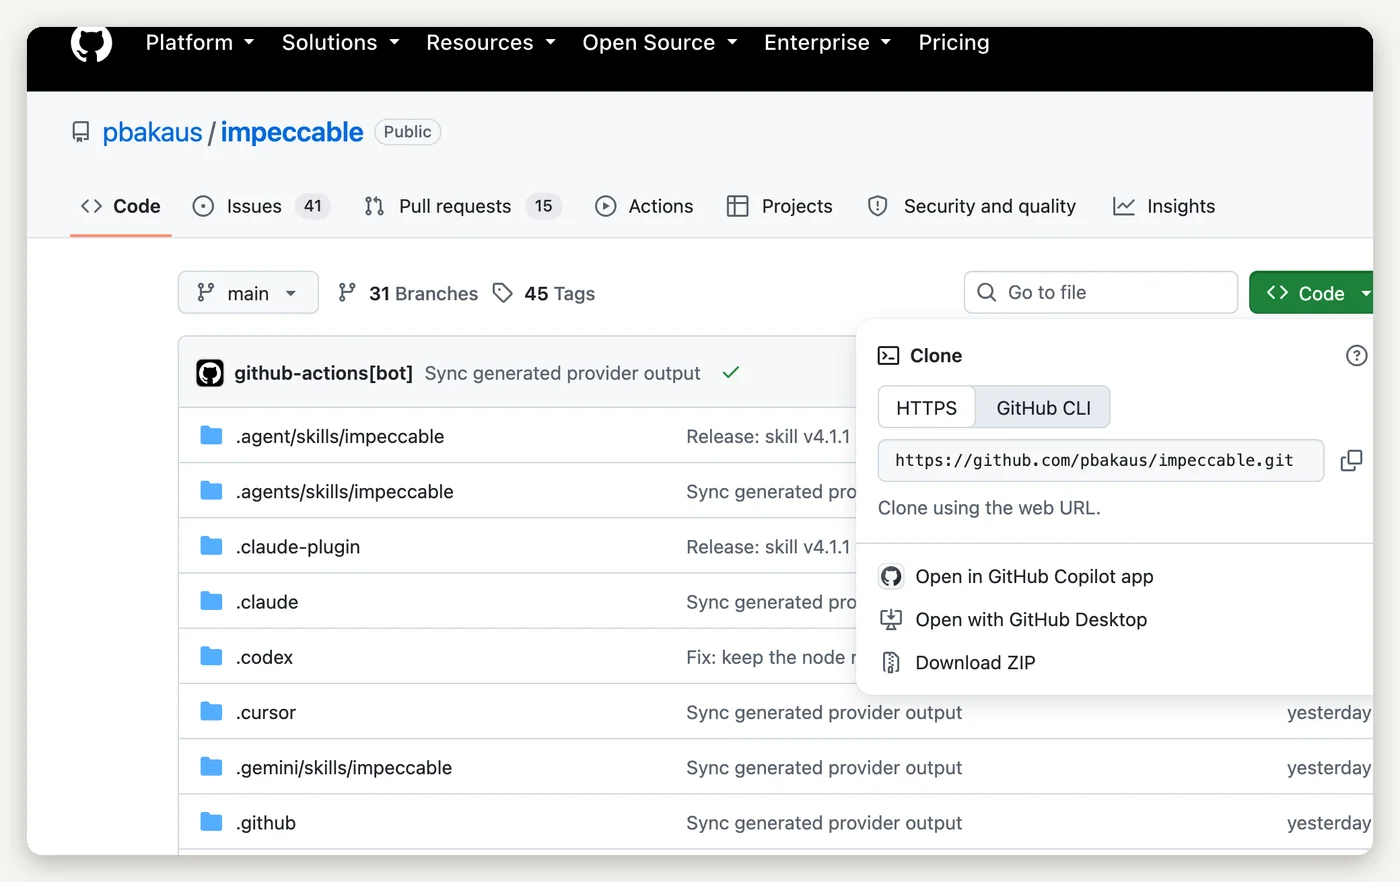Open the .claude-plugin row Release: skill v4.1.1 commit

point(768,547)
